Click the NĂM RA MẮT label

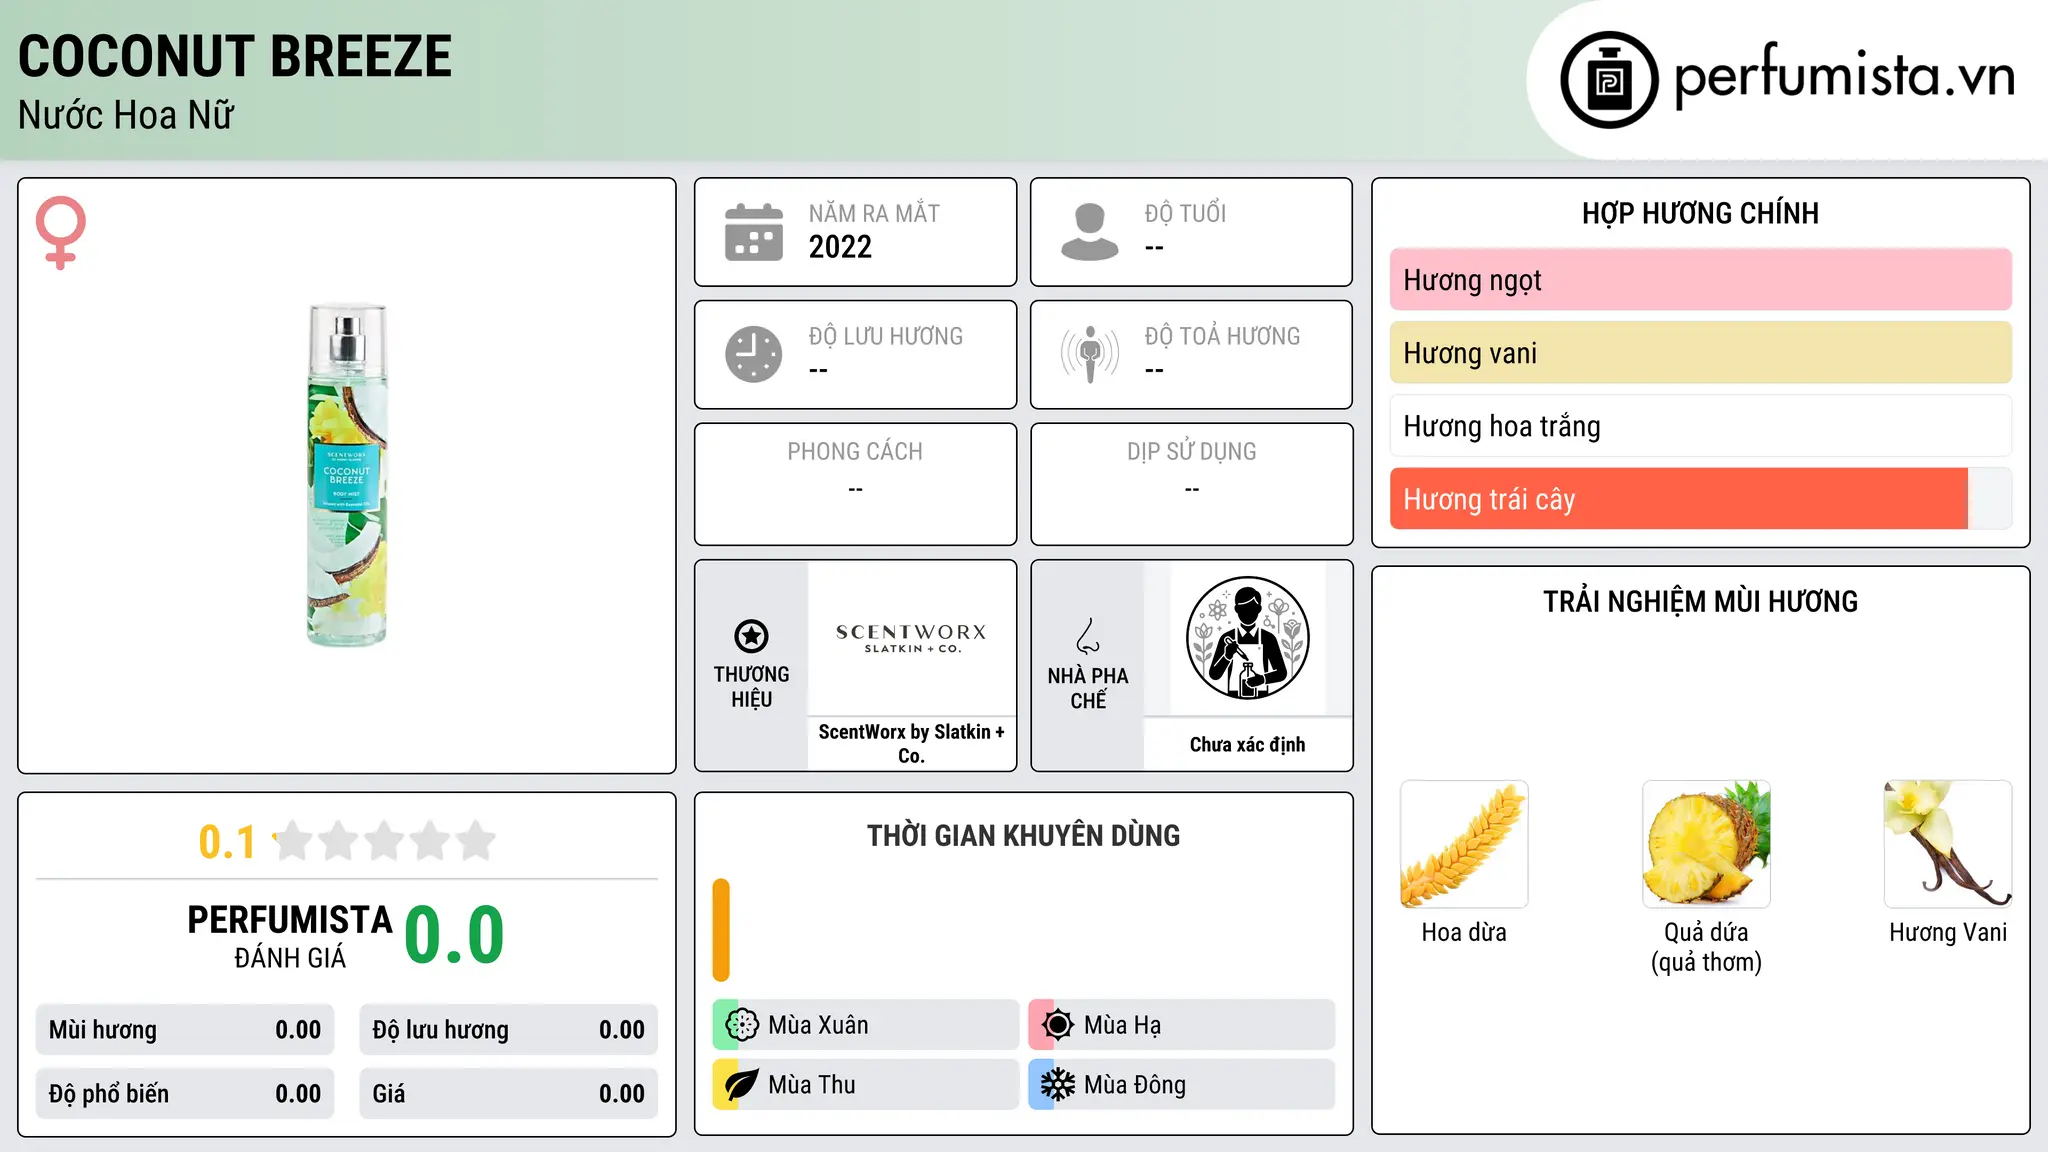click(x=874, y=214)
